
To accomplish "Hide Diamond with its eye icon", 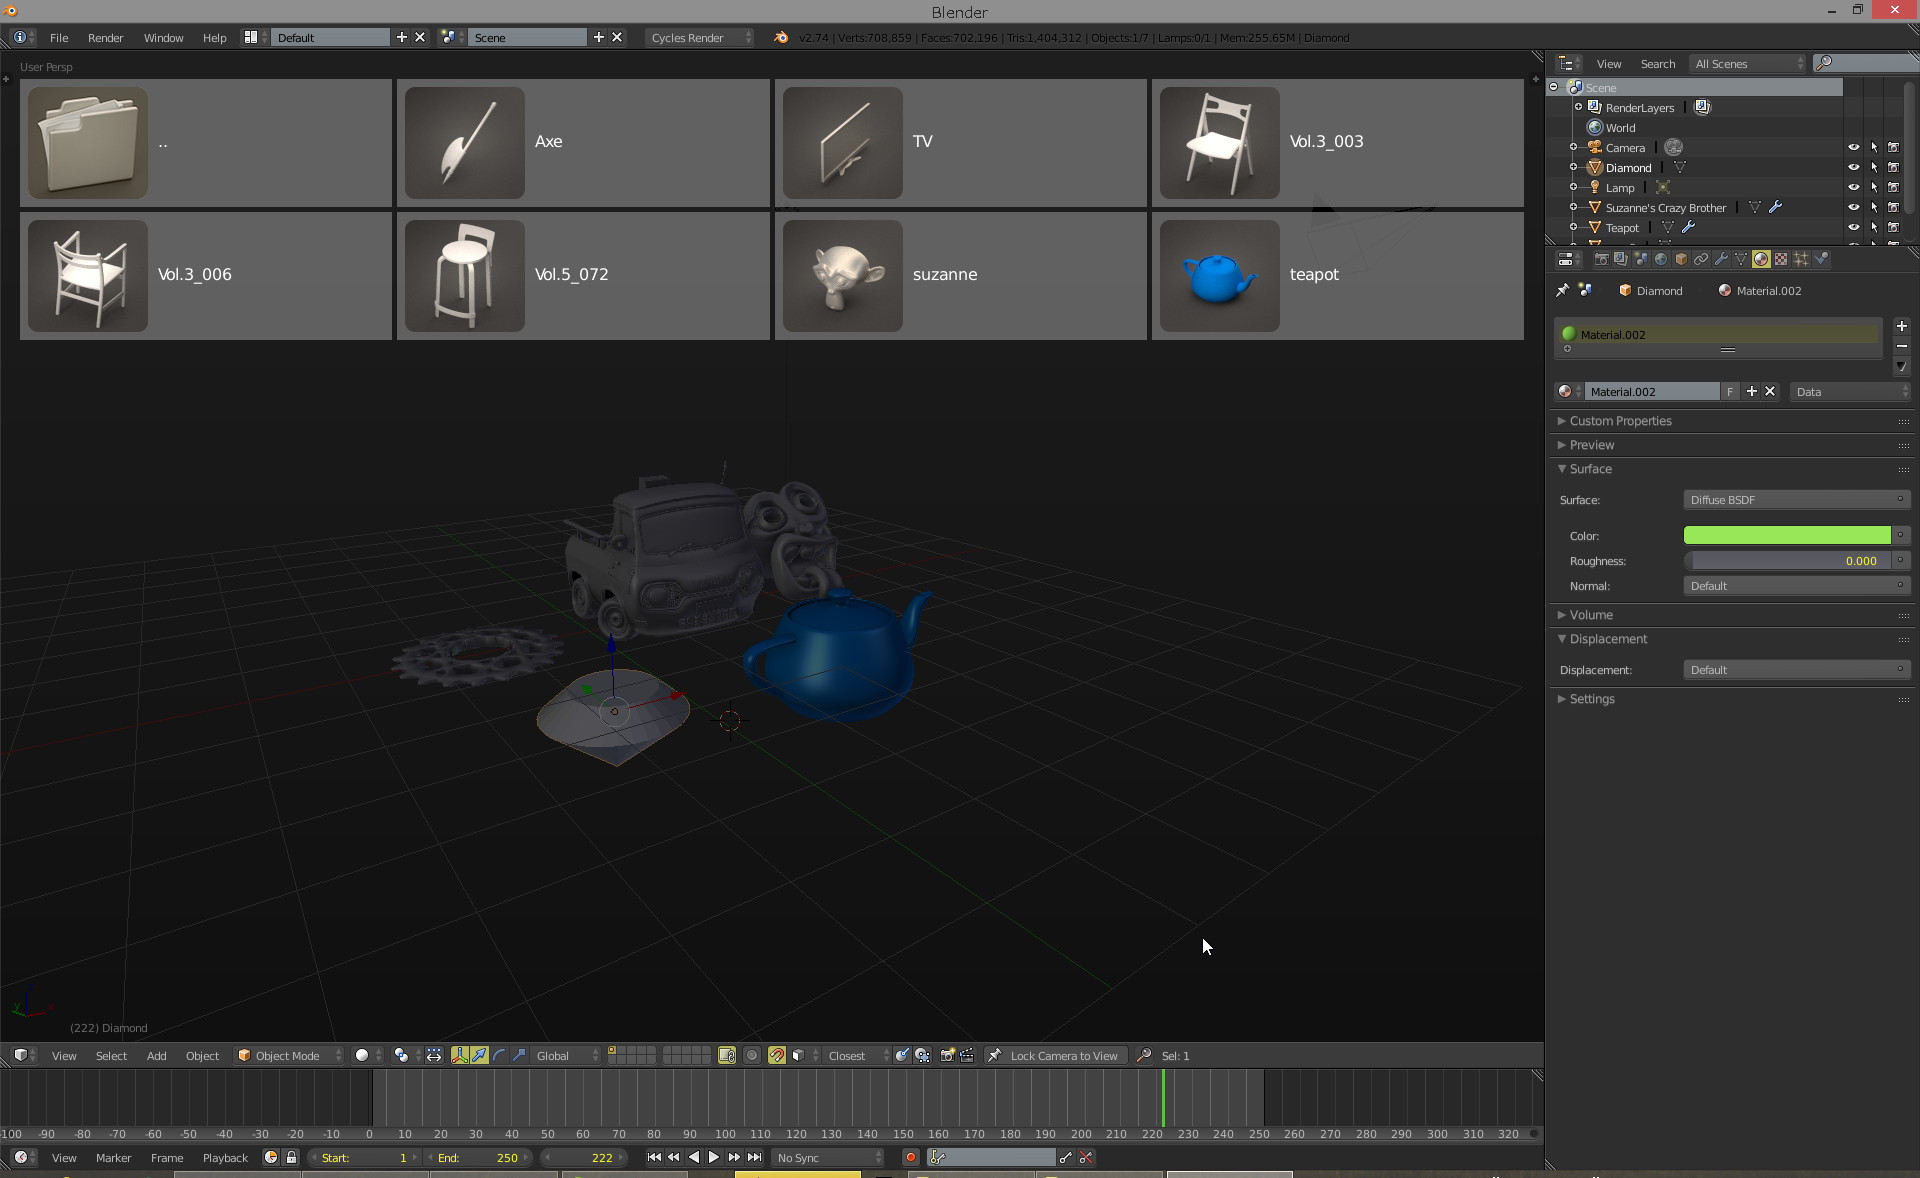I will 1853,167.
